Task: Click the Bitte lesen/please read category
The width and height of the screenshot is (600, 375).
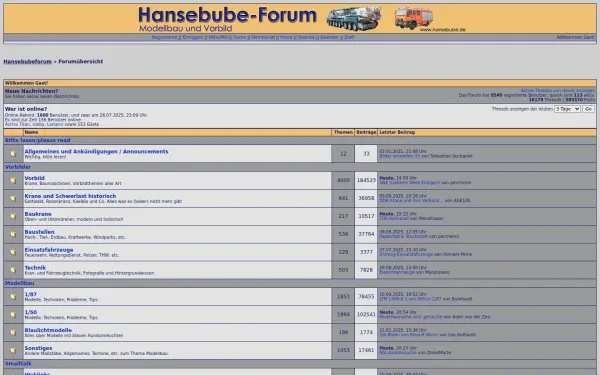Action: (x=38, y=140)
